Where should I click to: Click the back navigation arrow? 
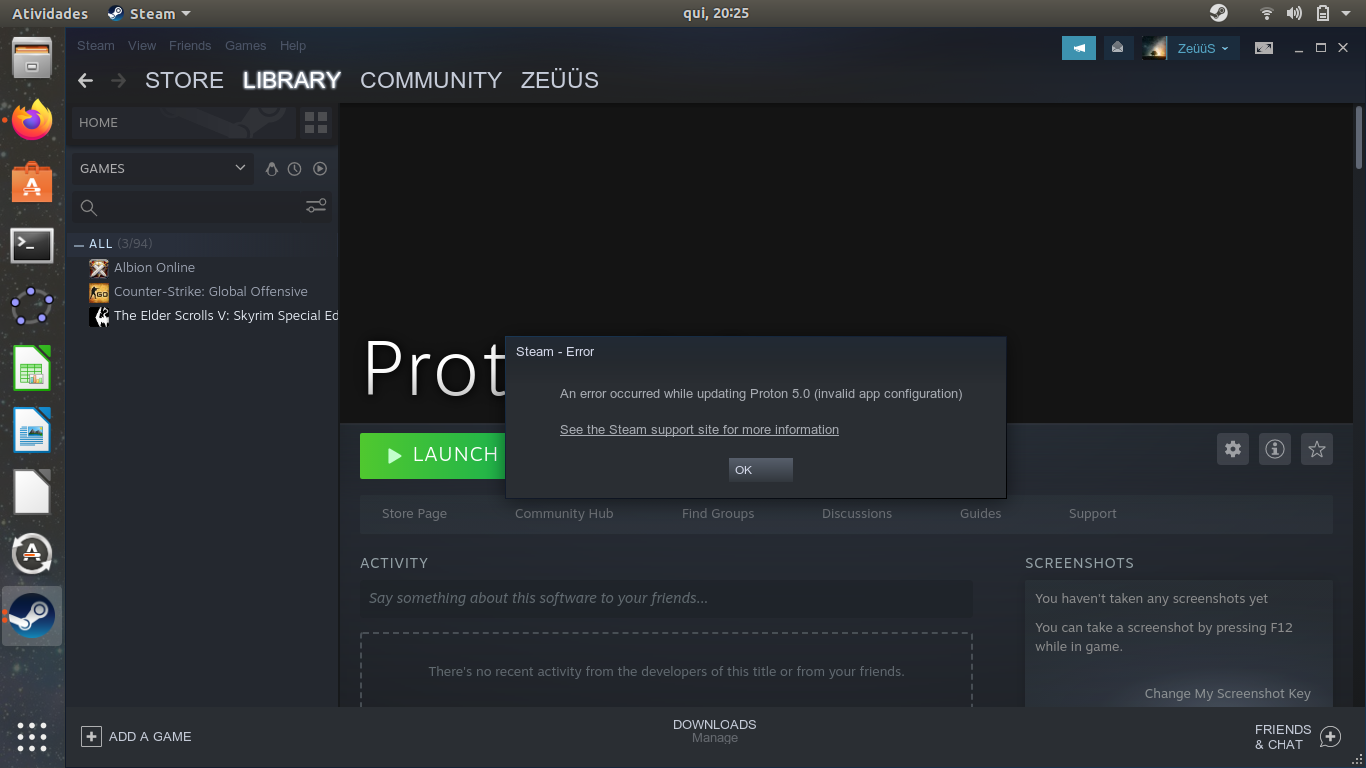pos(85,81)
